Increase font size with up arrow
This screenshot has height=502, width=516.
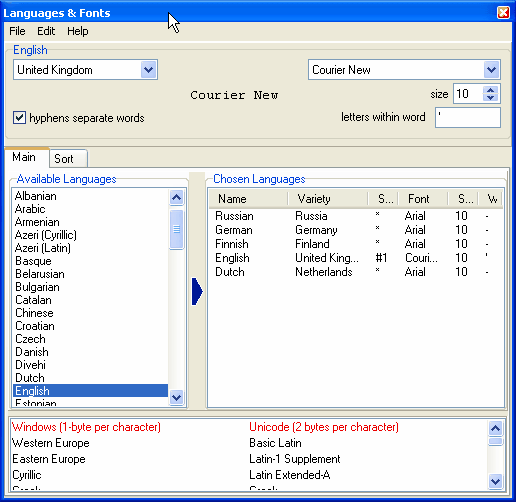(490, 90)
